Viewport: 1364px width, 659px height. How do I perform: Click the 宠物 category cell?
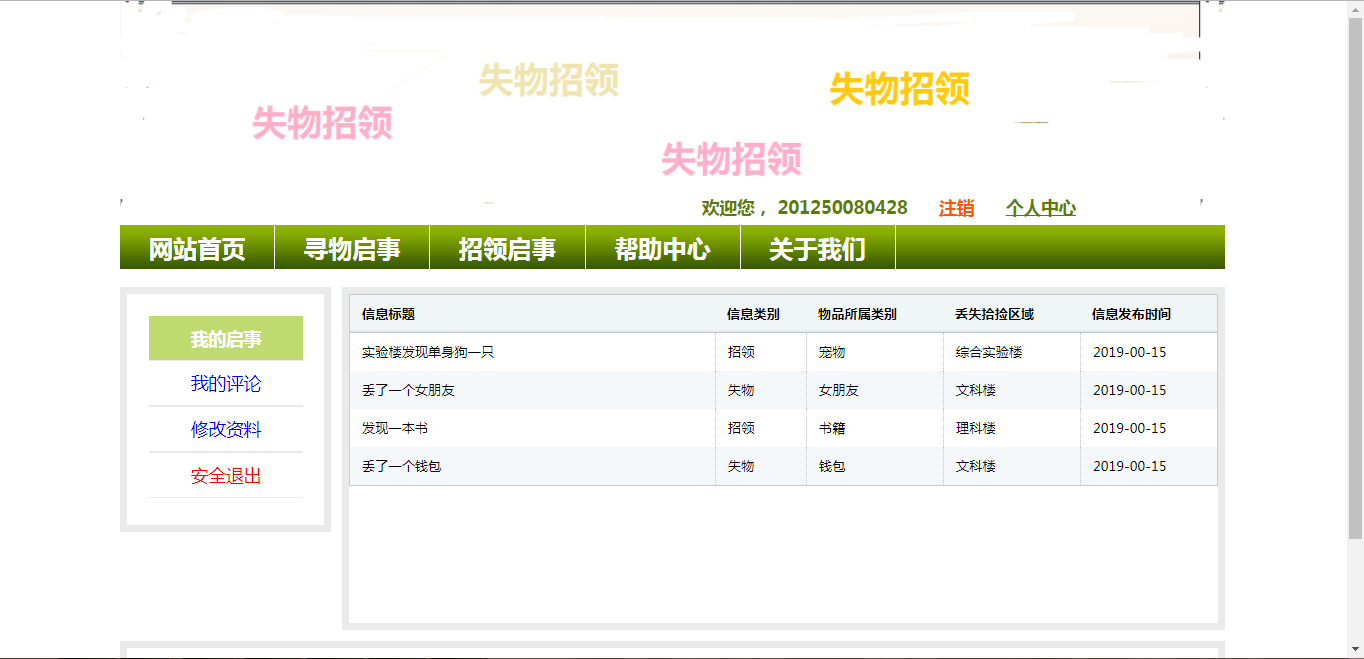pos(832,352)
